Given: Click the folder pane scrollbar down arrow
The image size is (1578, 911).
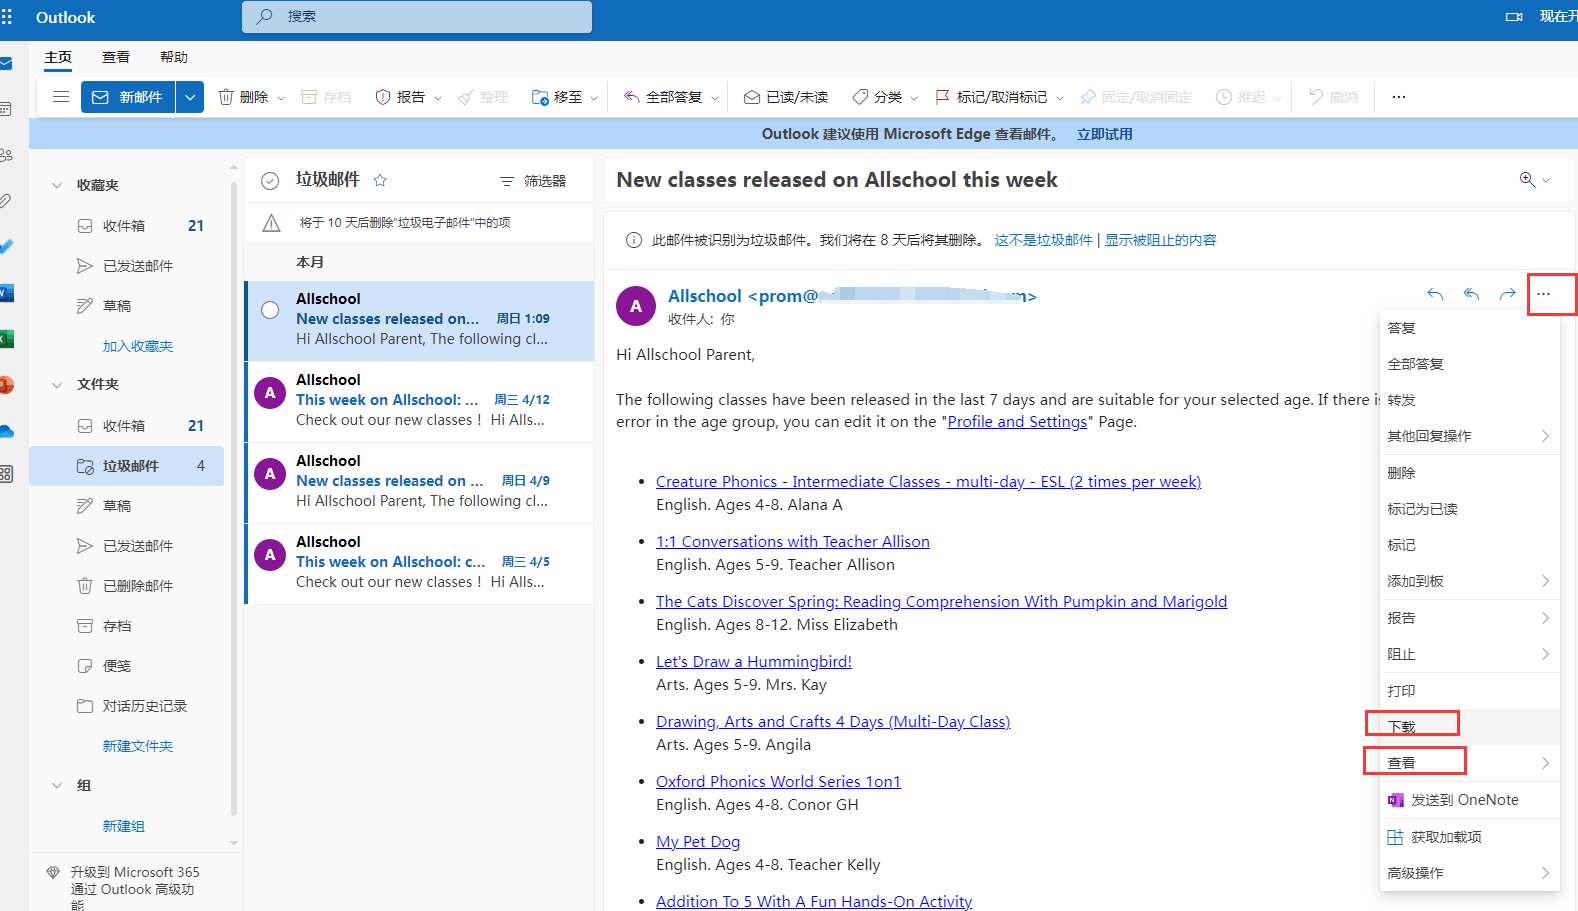Looking at the screenshot, I should pos(234,843).
